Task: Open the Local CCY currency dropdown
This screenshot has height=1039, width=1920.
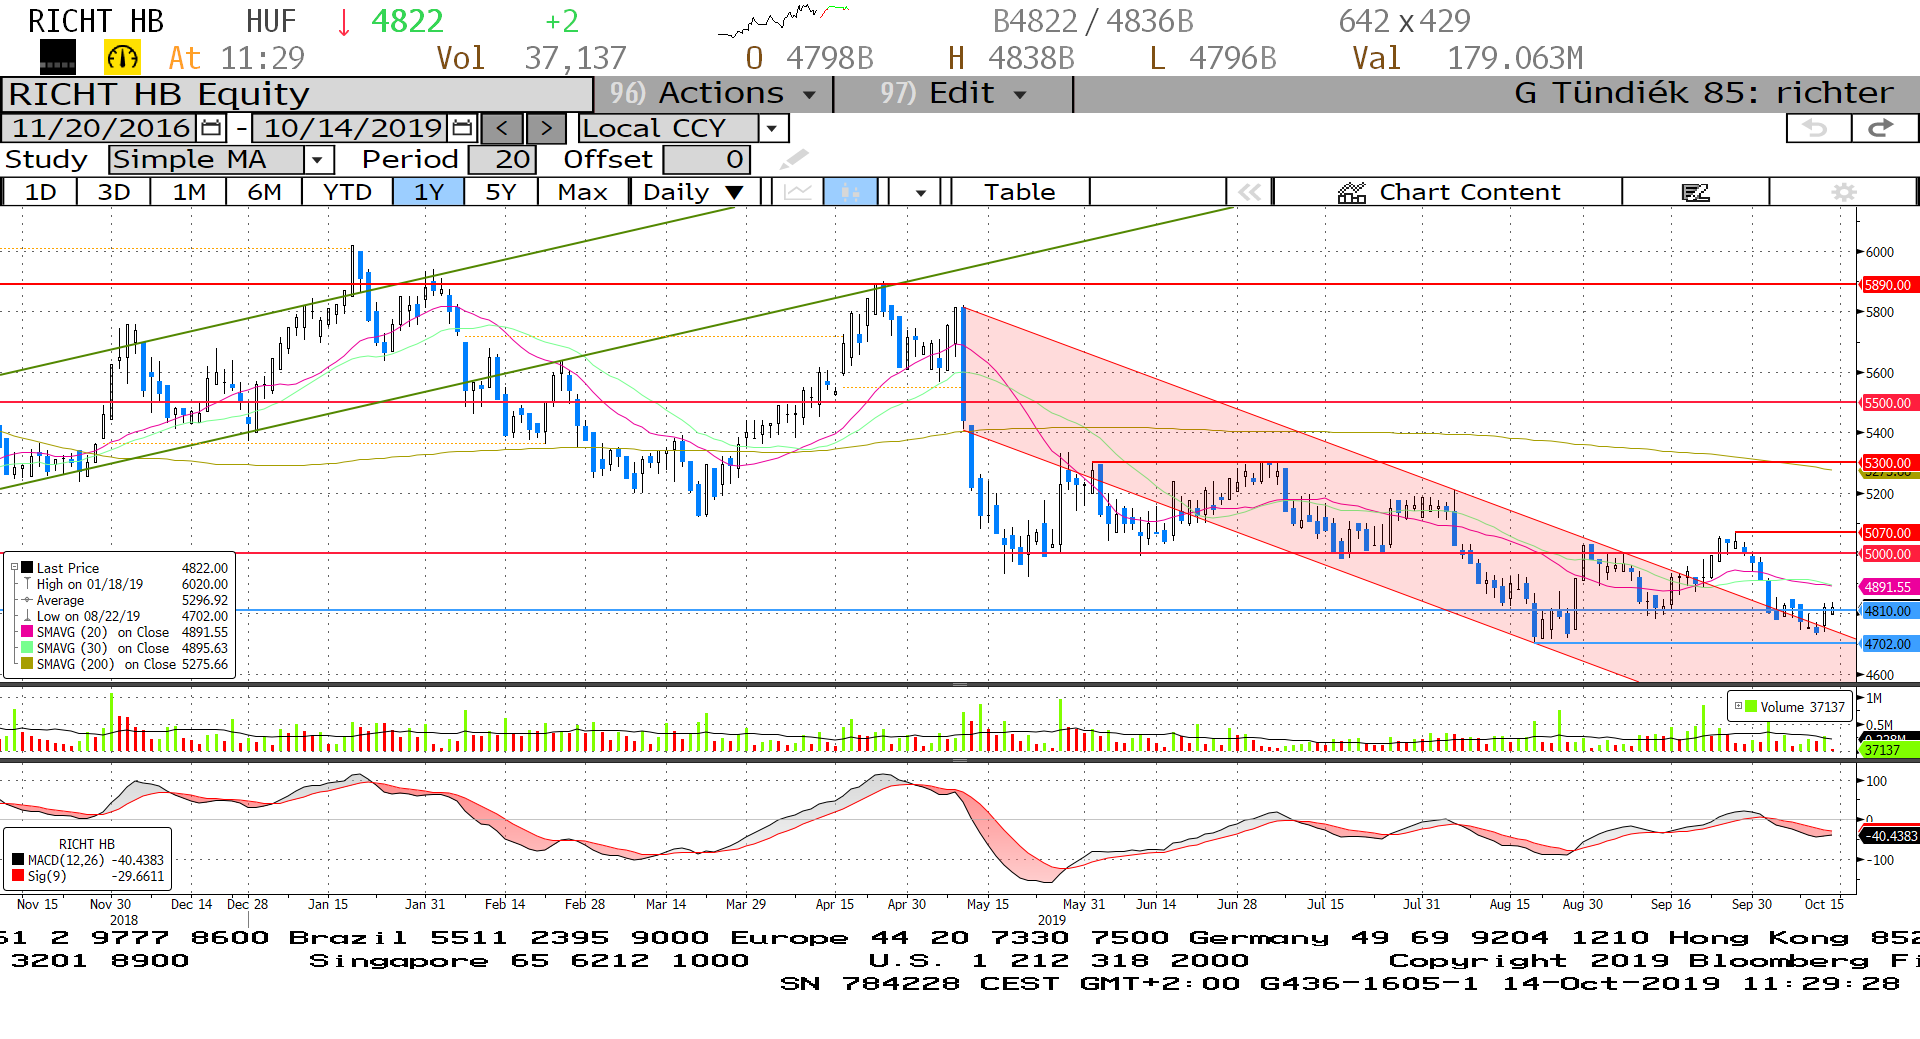Action: pyautogui.click(x=771, y=128)
